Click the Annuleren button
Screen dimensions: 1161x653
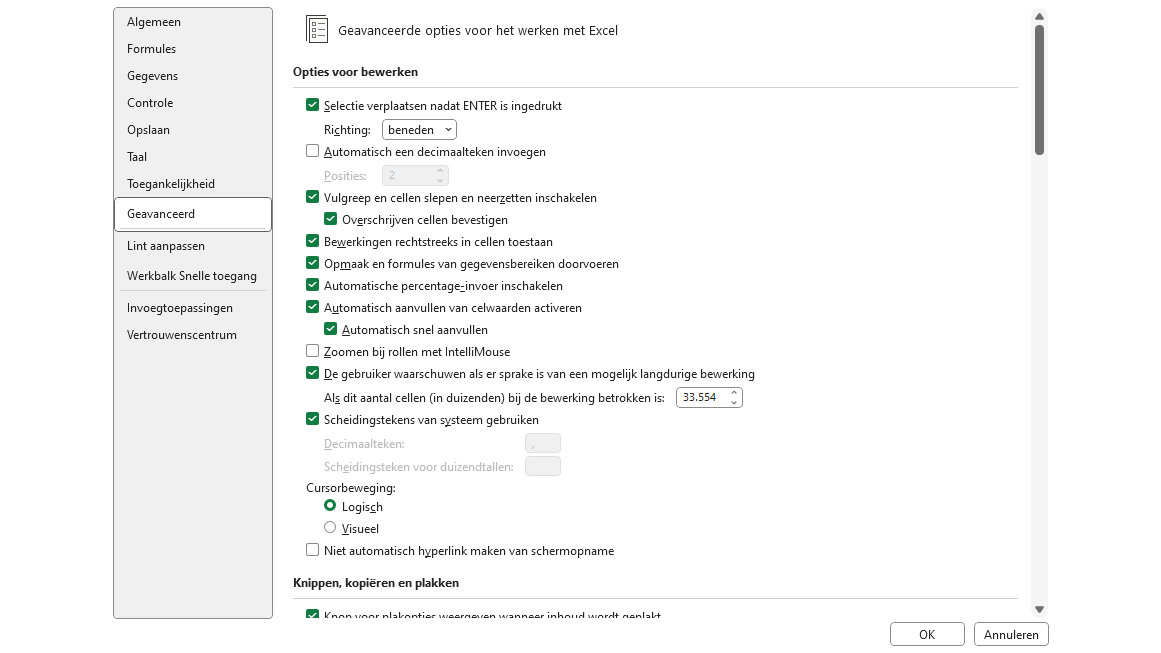tap(1011, 634)
